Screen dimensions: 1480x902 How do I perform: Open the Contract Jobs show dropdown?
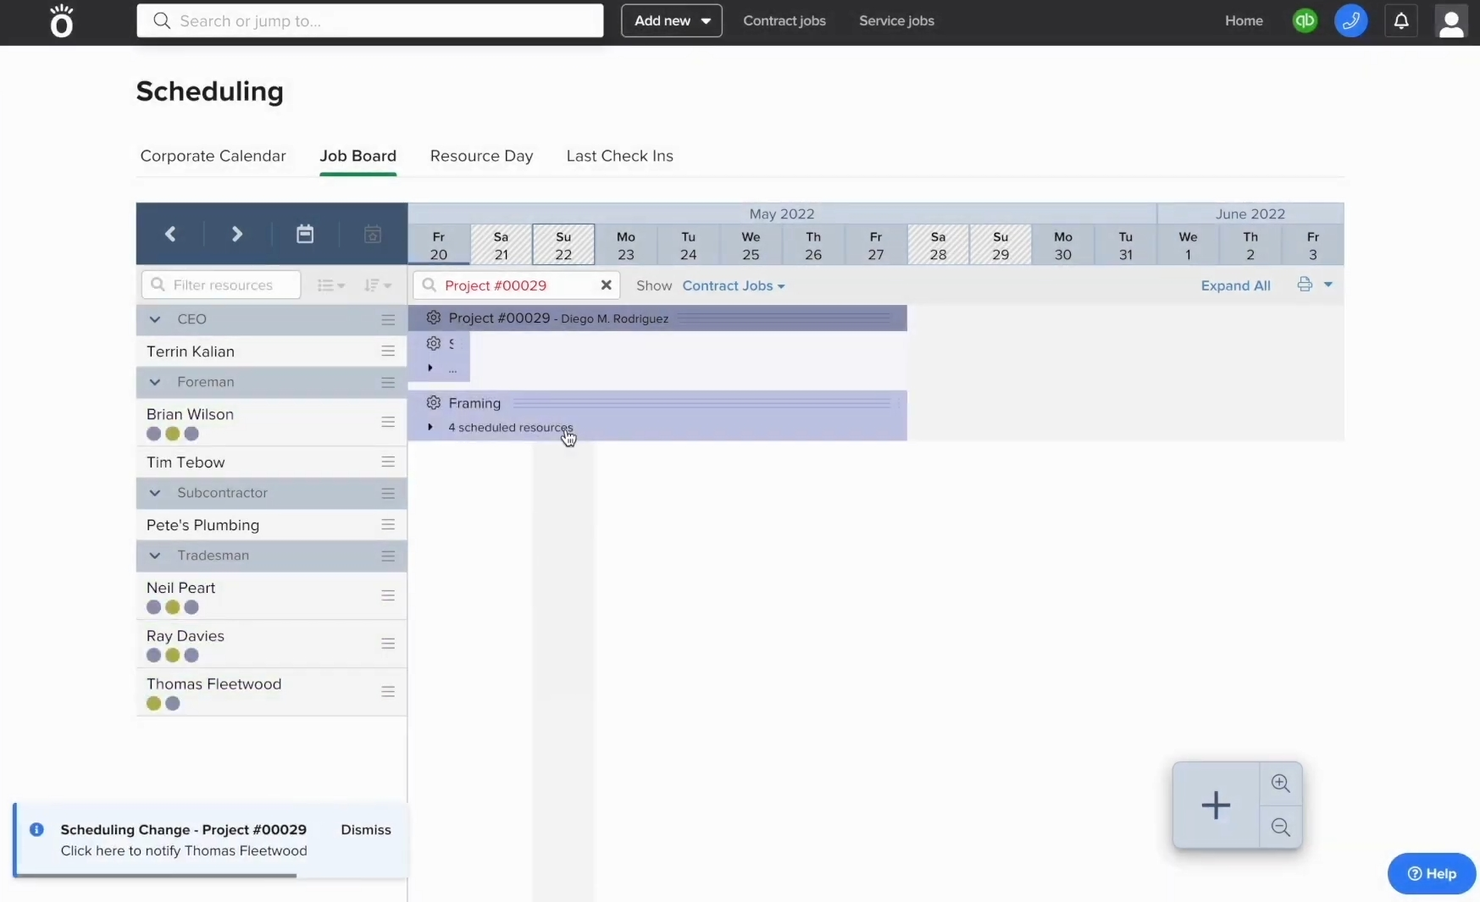(x=733, y=285)
